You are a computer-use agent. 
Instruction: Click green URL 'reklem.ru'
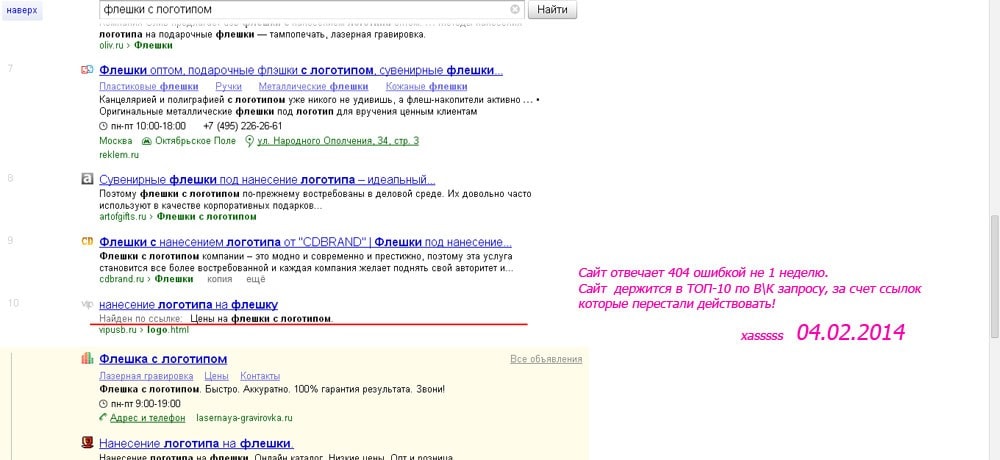pos(119,155)
